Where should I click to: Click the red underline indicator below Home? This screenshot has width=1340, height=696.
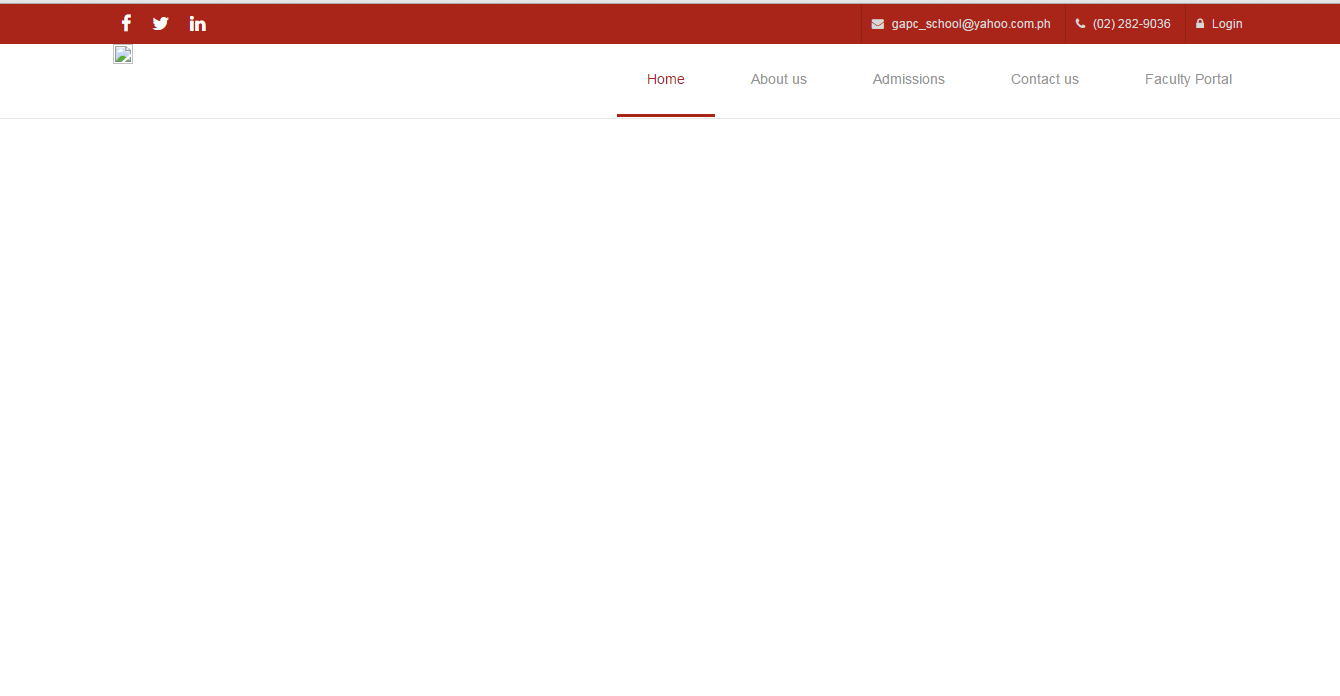665,115
